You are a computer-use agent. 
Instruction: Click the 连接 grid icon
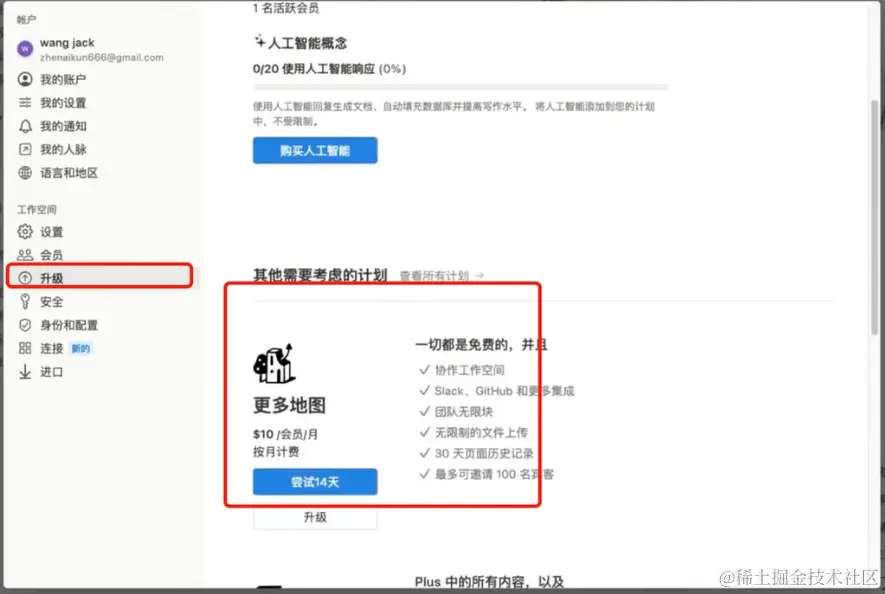(25, 348)
